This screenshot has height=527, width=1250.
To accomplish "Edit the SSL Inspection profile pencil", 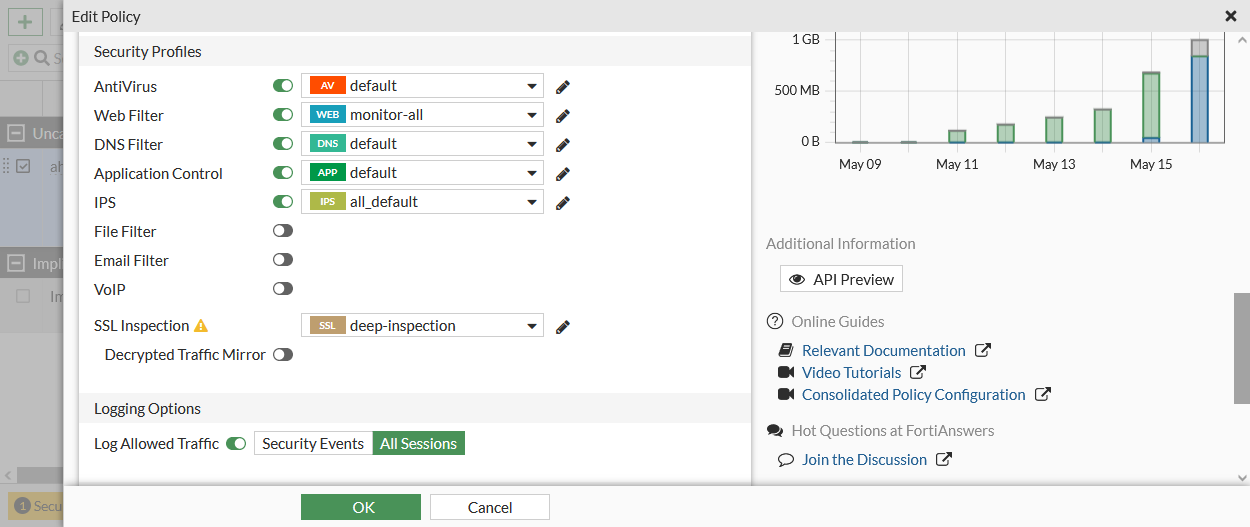I will [x=563, y=327].
